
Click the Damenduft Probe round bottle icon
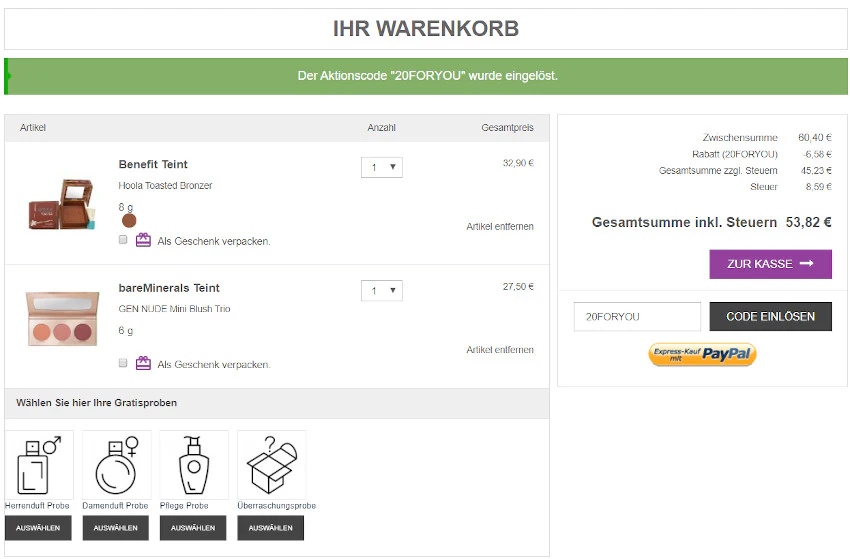pyautogui.click(x=117, y=465)
